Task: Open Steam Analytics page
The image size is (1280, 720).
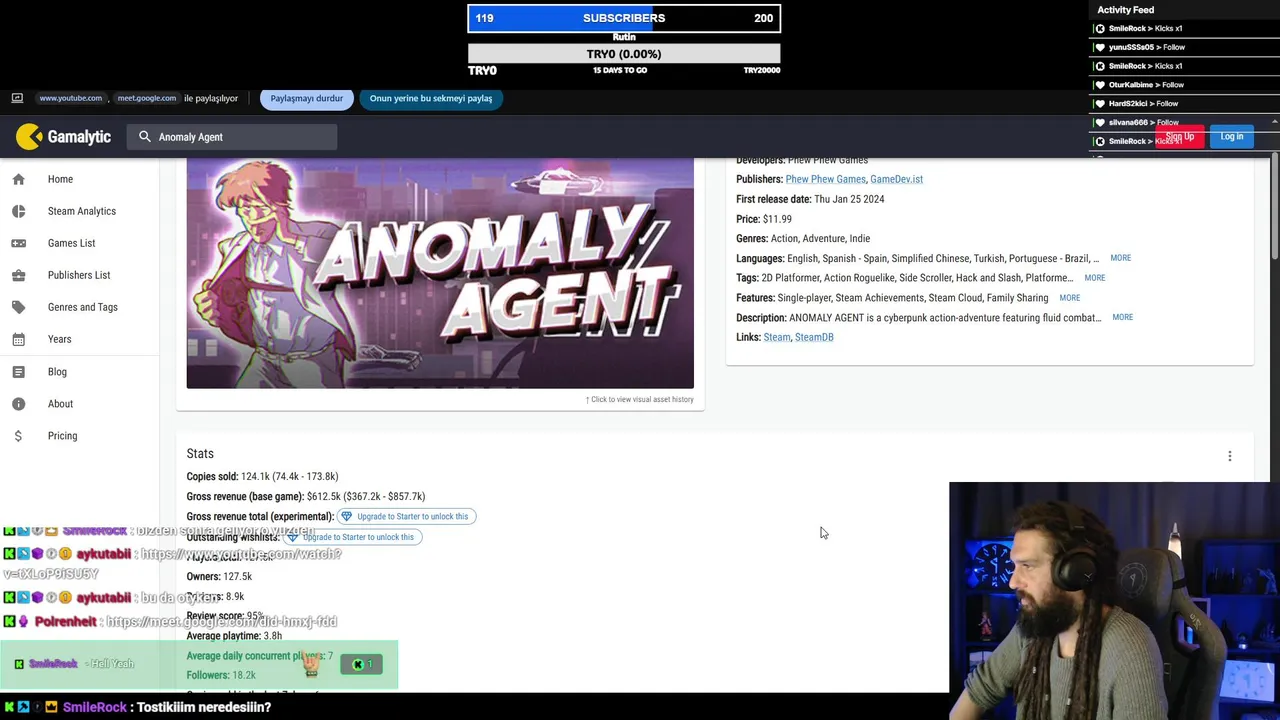Action: click(82, 211)
